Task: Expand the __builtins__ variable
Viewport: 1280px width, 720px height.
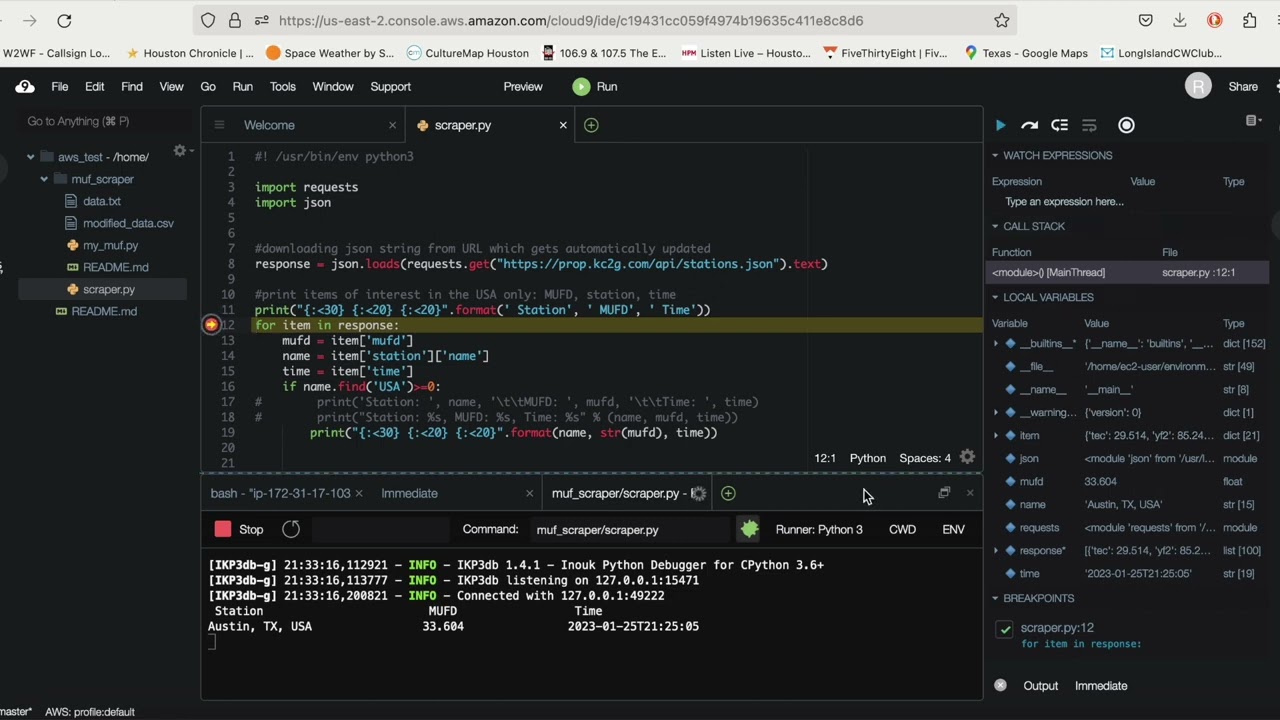Action: [x=996, y=343]
